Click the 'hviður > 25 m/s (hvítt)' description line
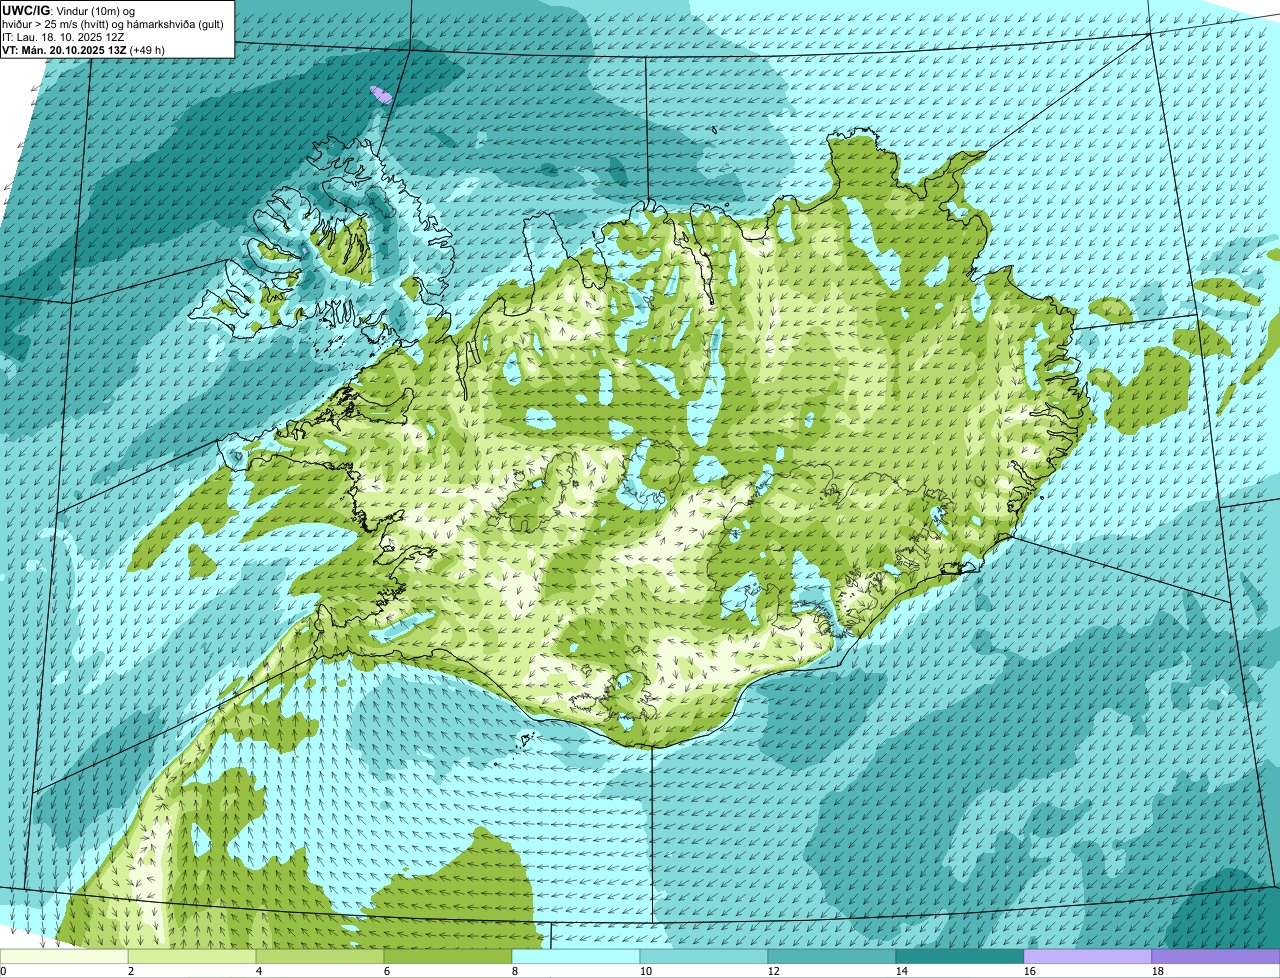 point(115,24)
